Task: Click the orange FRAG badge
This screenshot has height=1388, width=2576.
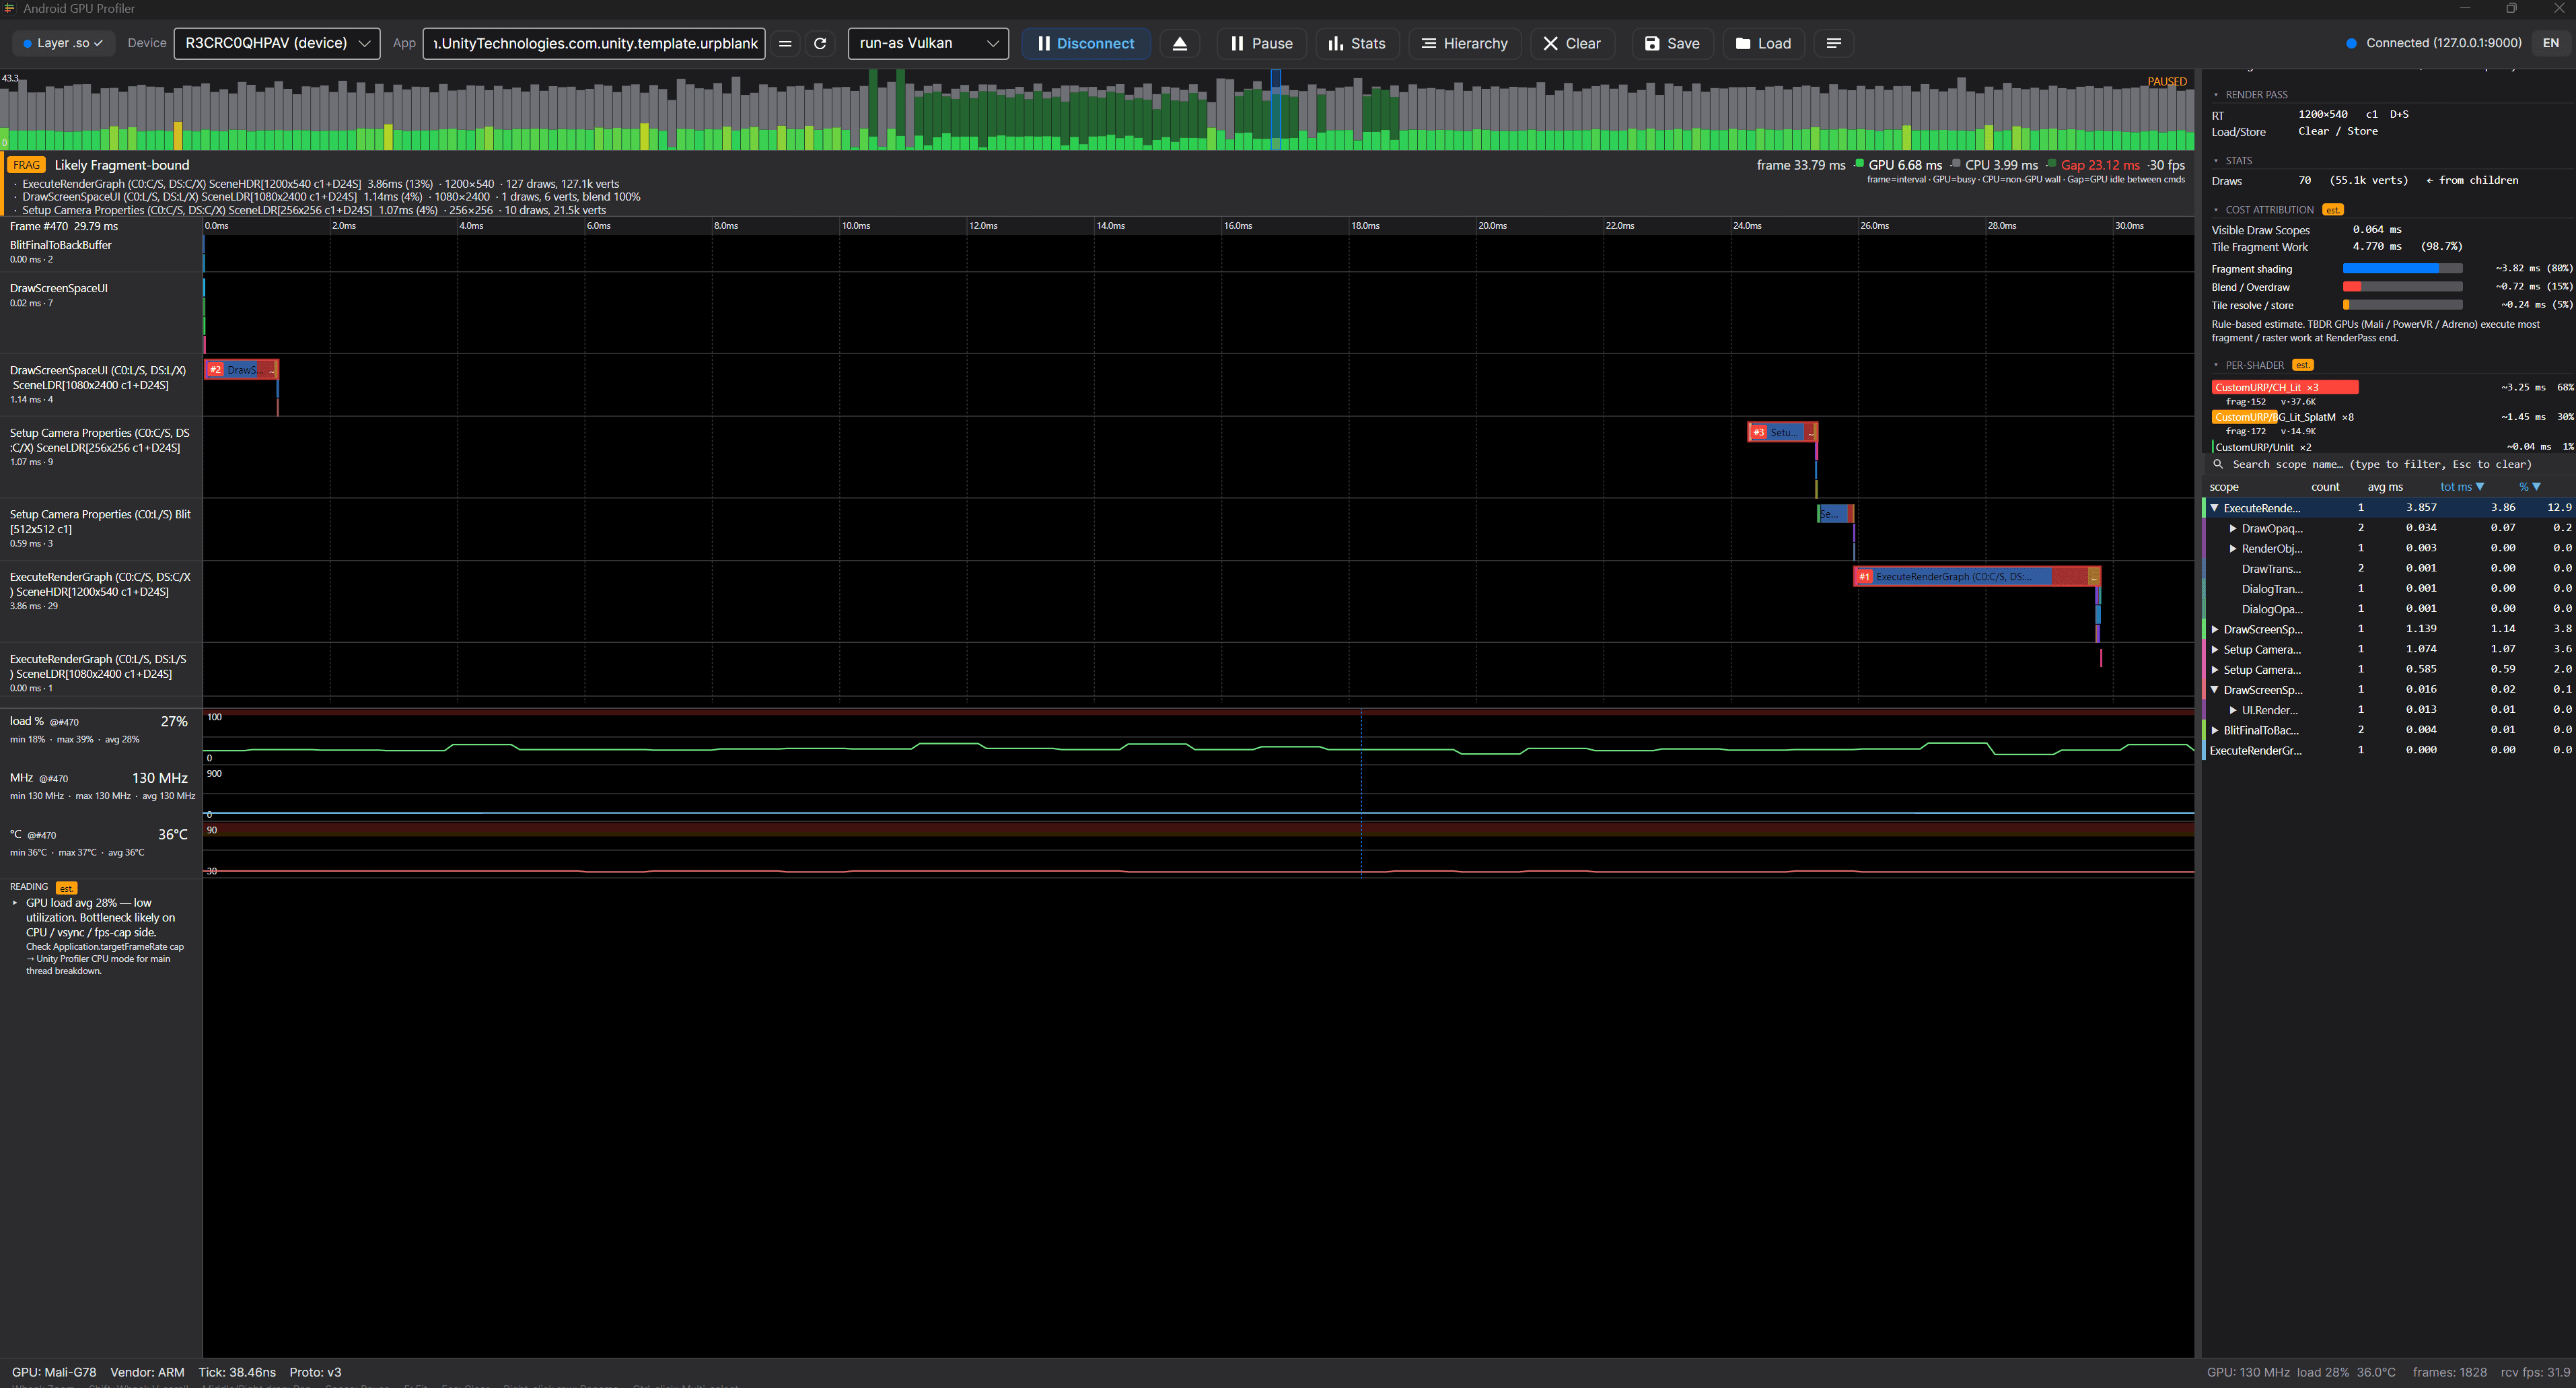Action: click(x=27, y=165)
